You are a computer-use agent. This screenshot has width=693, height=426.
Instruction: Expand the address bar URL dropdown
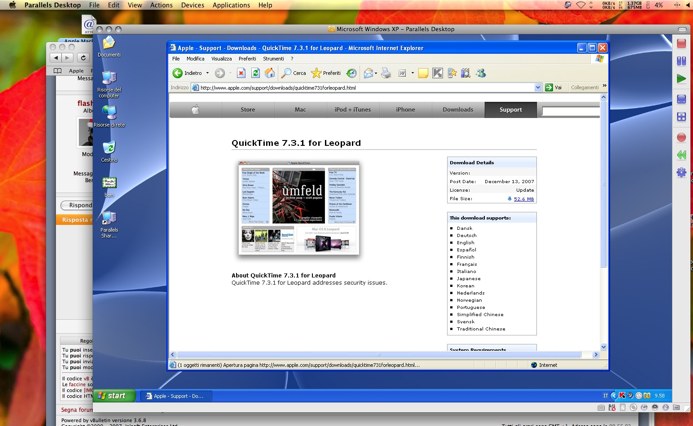coord(538,87)
